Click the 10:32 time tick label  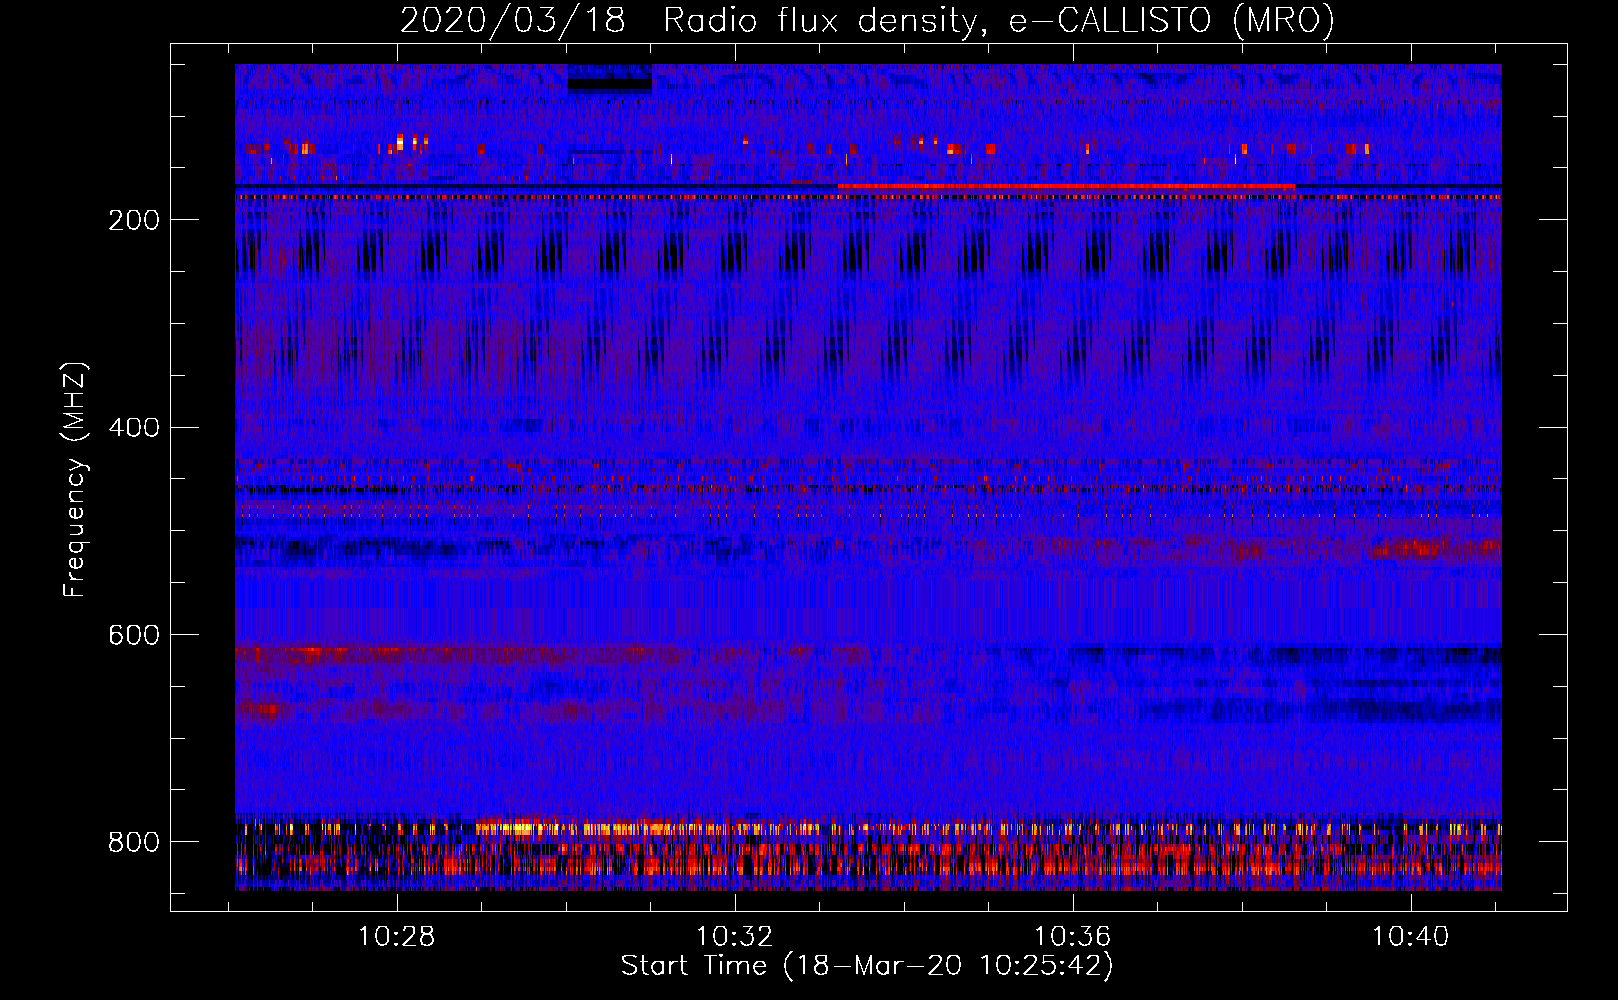[x=735, y=937]
